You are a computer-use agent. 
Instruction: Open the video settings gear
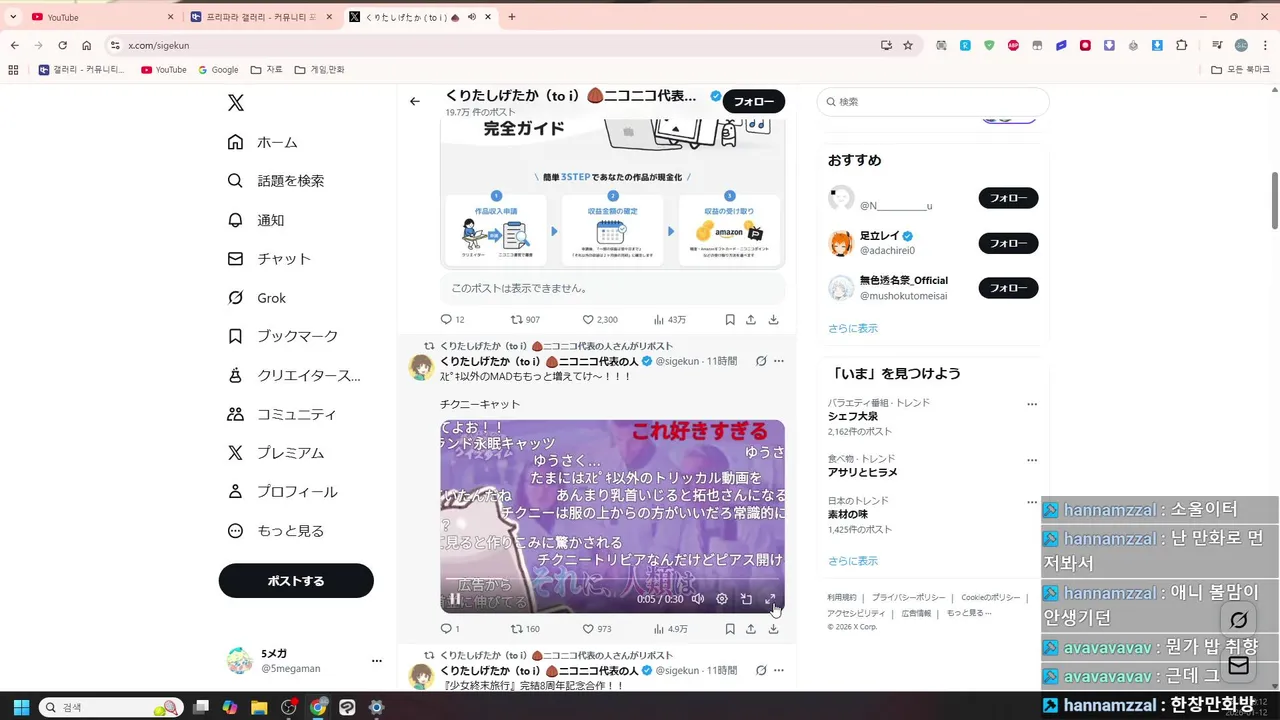tap(722, 599)
